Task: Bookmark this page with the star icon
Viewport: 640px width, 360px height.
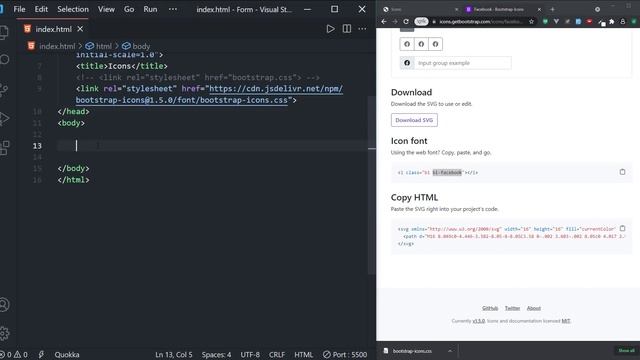Action: coord(531,22)
